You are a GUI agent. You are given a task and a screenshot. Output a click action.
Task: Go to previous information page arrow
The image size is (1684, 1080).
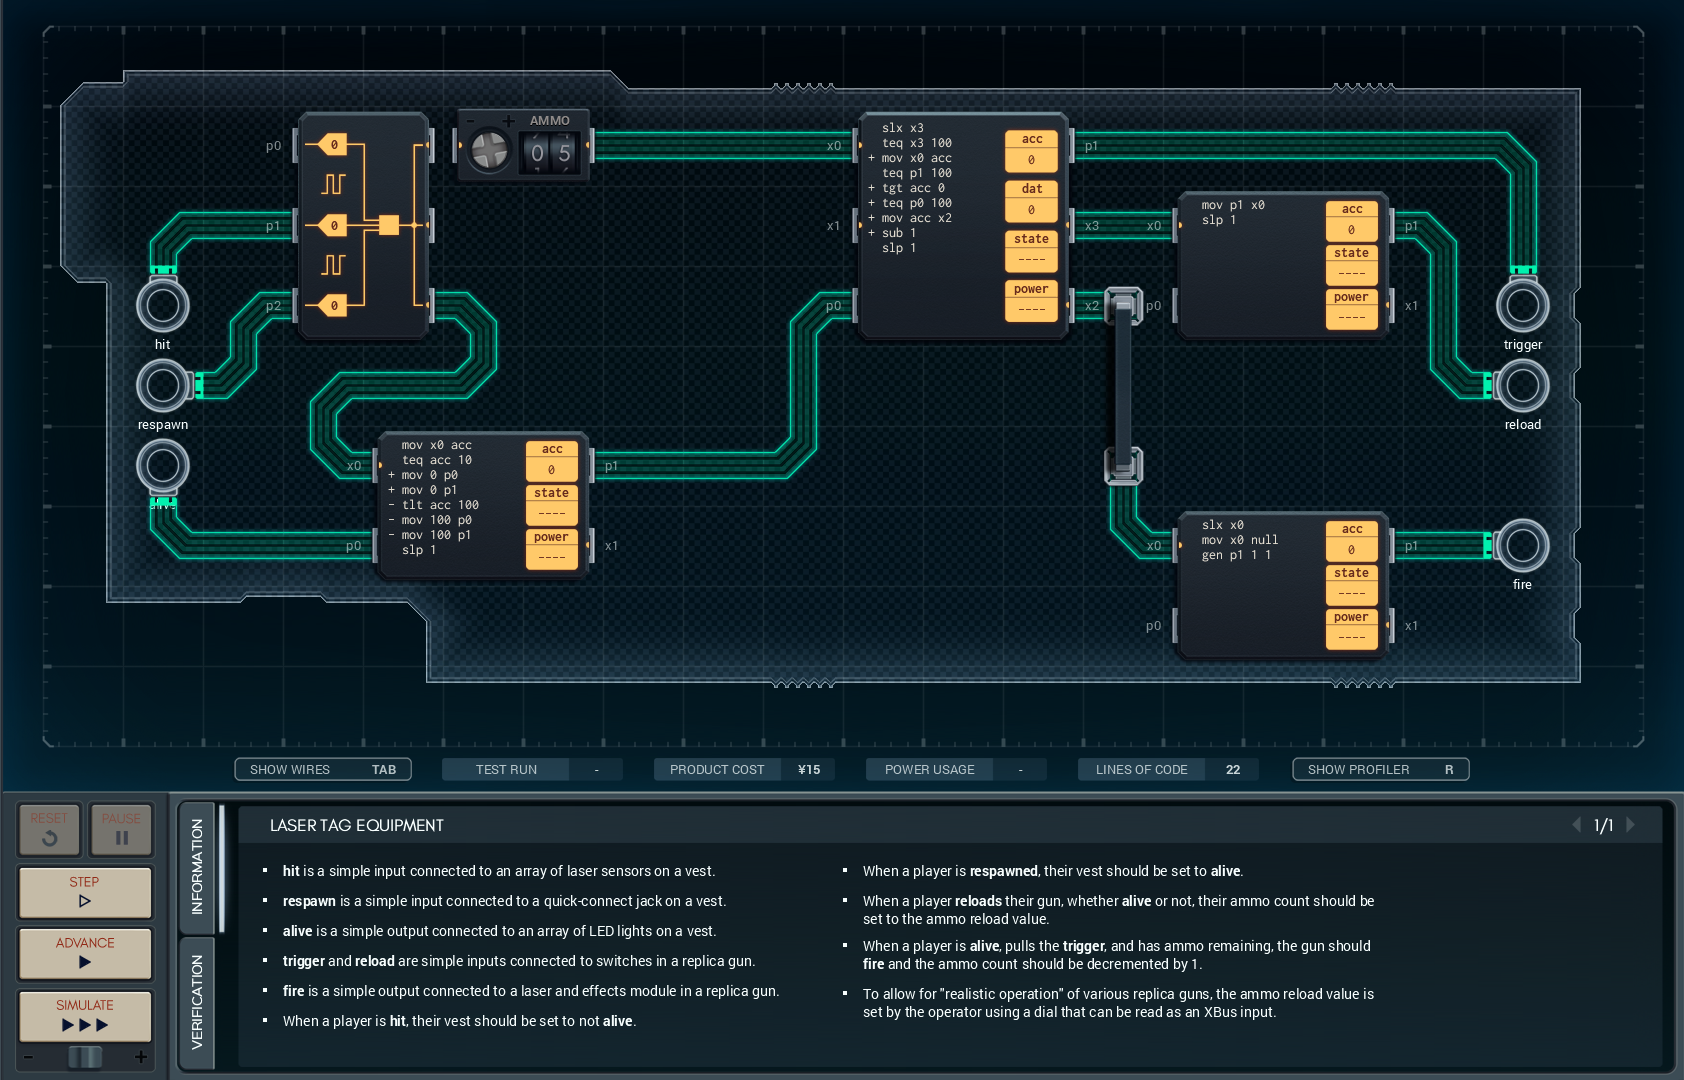click(1577, 825)
